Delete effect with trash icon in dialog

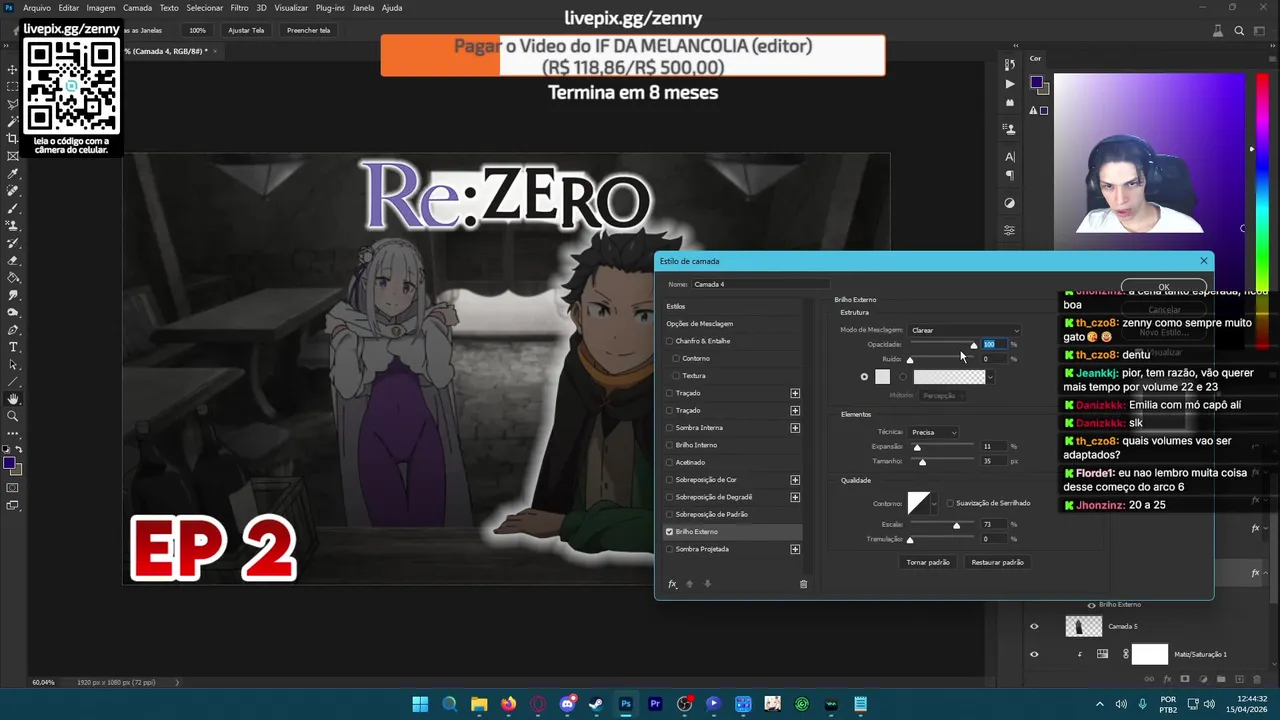click(x=803, y=584)
